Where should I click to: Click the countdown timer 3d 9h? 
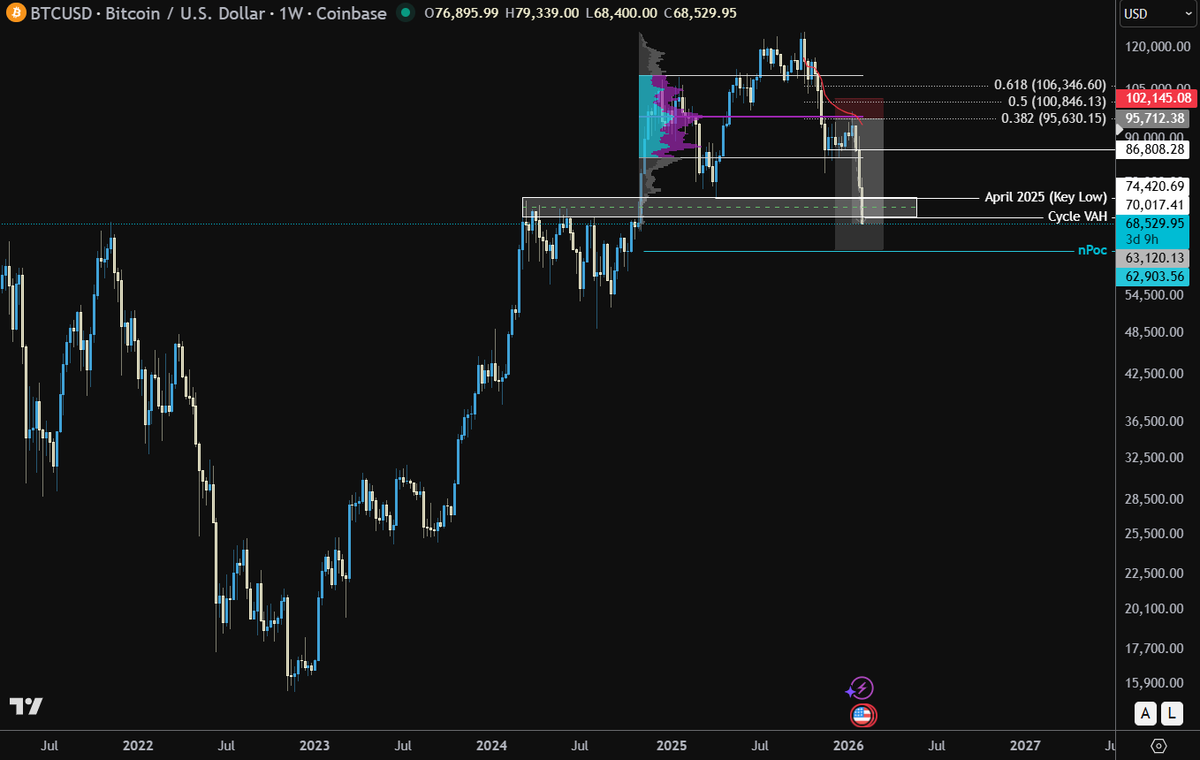pyautogui.click(x=1141, y=239)
